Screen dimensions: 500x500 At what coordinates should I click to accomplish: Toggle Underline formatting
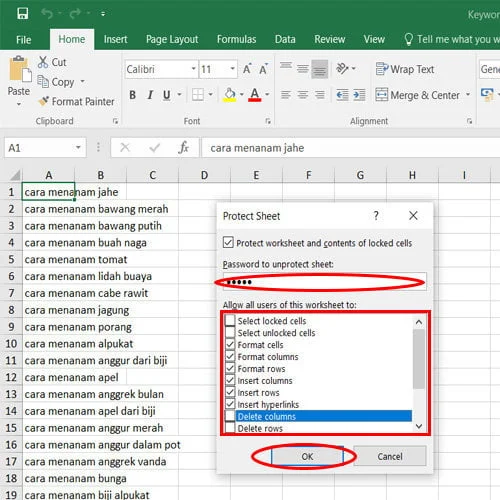[167, 95]
